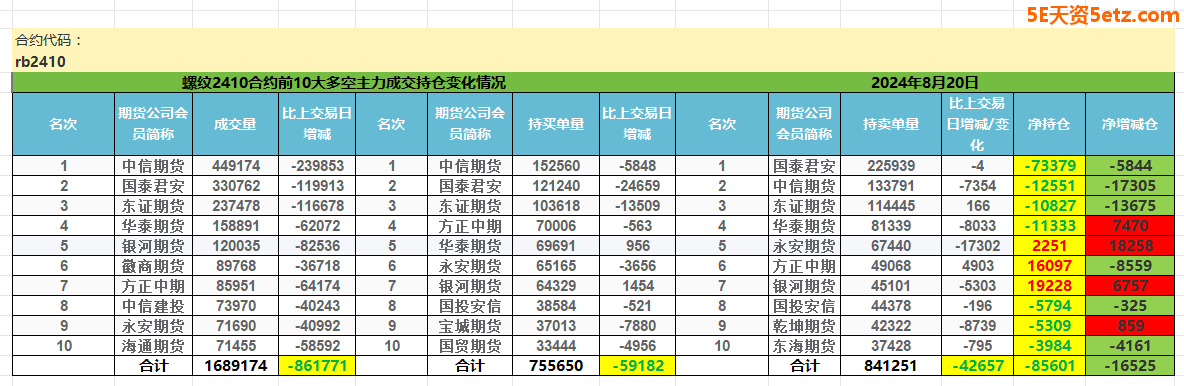This screenshot has height=386, width=1184.
Task: Select the short position cell 37428
Action: pyautogui.click(x=891, y=345)
